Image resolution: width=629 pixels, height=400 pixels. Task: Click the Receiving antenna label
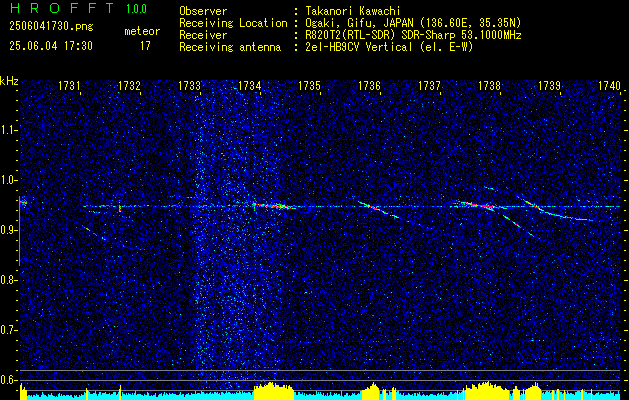point(230,47)
